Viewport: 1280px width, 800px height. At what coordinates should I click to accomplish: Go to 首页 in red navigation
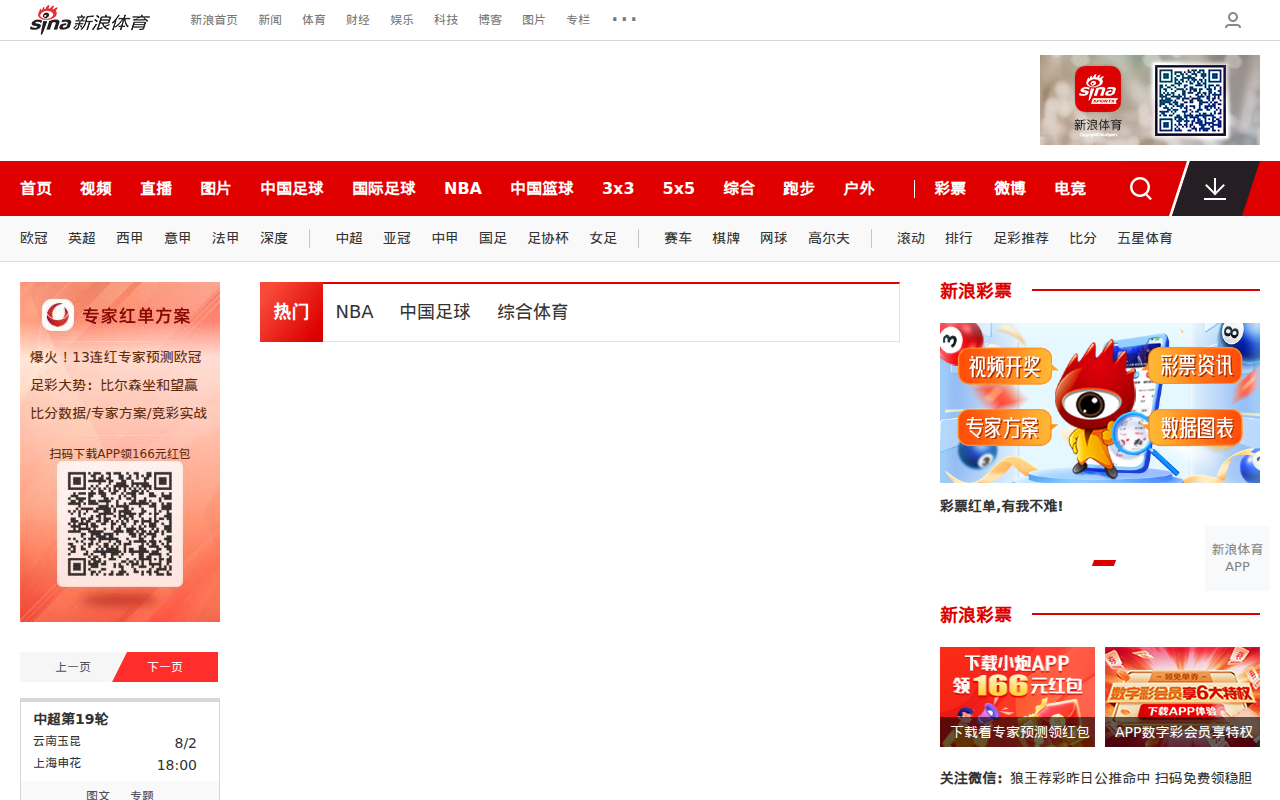[36, 188]
